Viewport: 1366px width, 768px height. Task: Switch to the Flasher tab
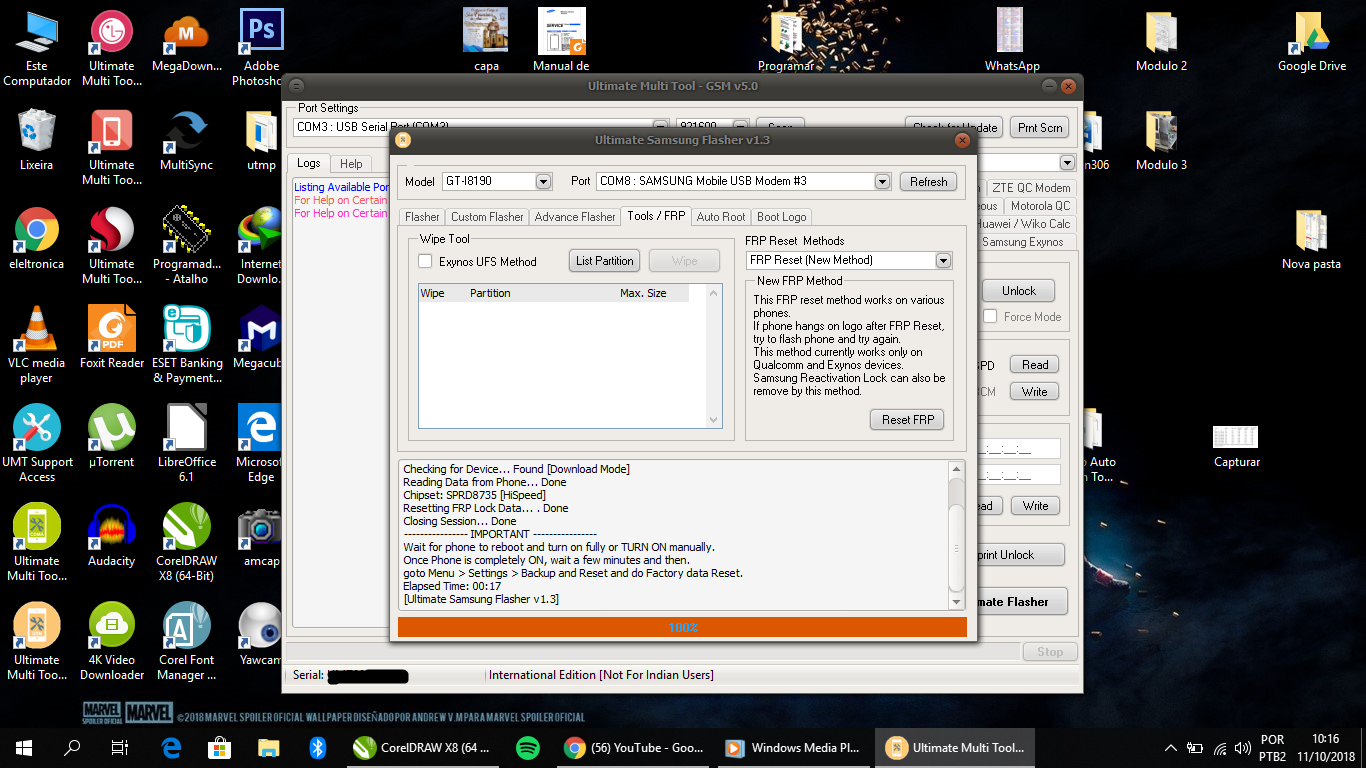tap(422, 216)
